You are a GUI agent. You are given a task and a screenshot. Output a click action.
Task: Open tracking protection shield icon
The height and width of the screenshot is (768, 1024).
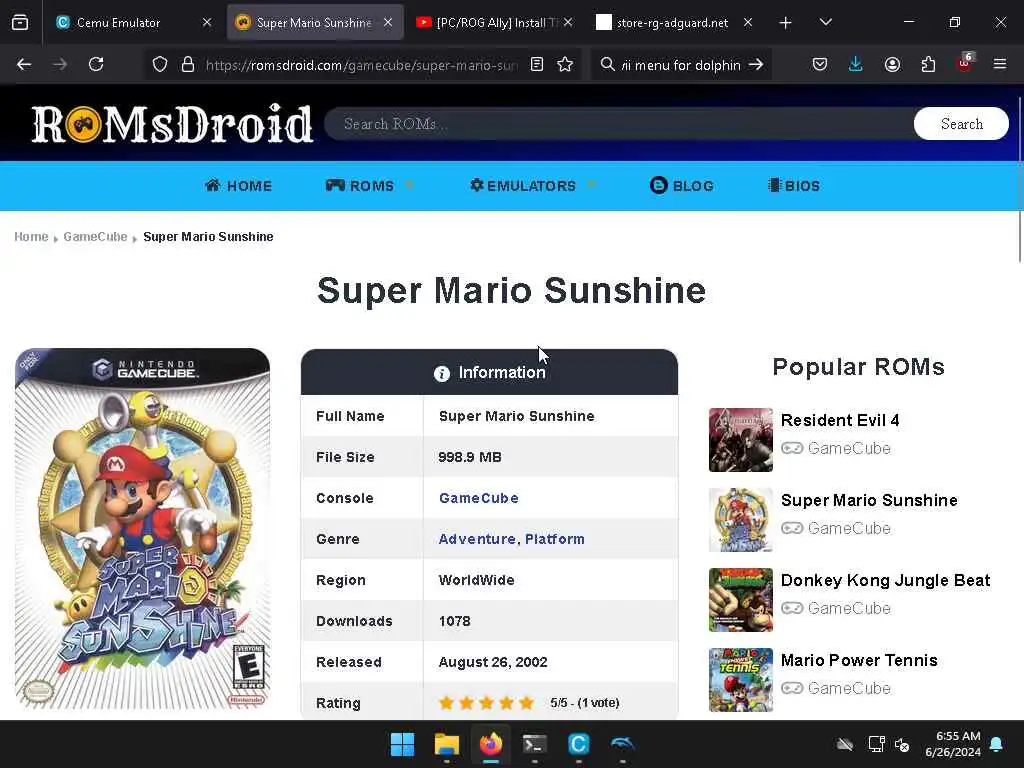[160, 65]
